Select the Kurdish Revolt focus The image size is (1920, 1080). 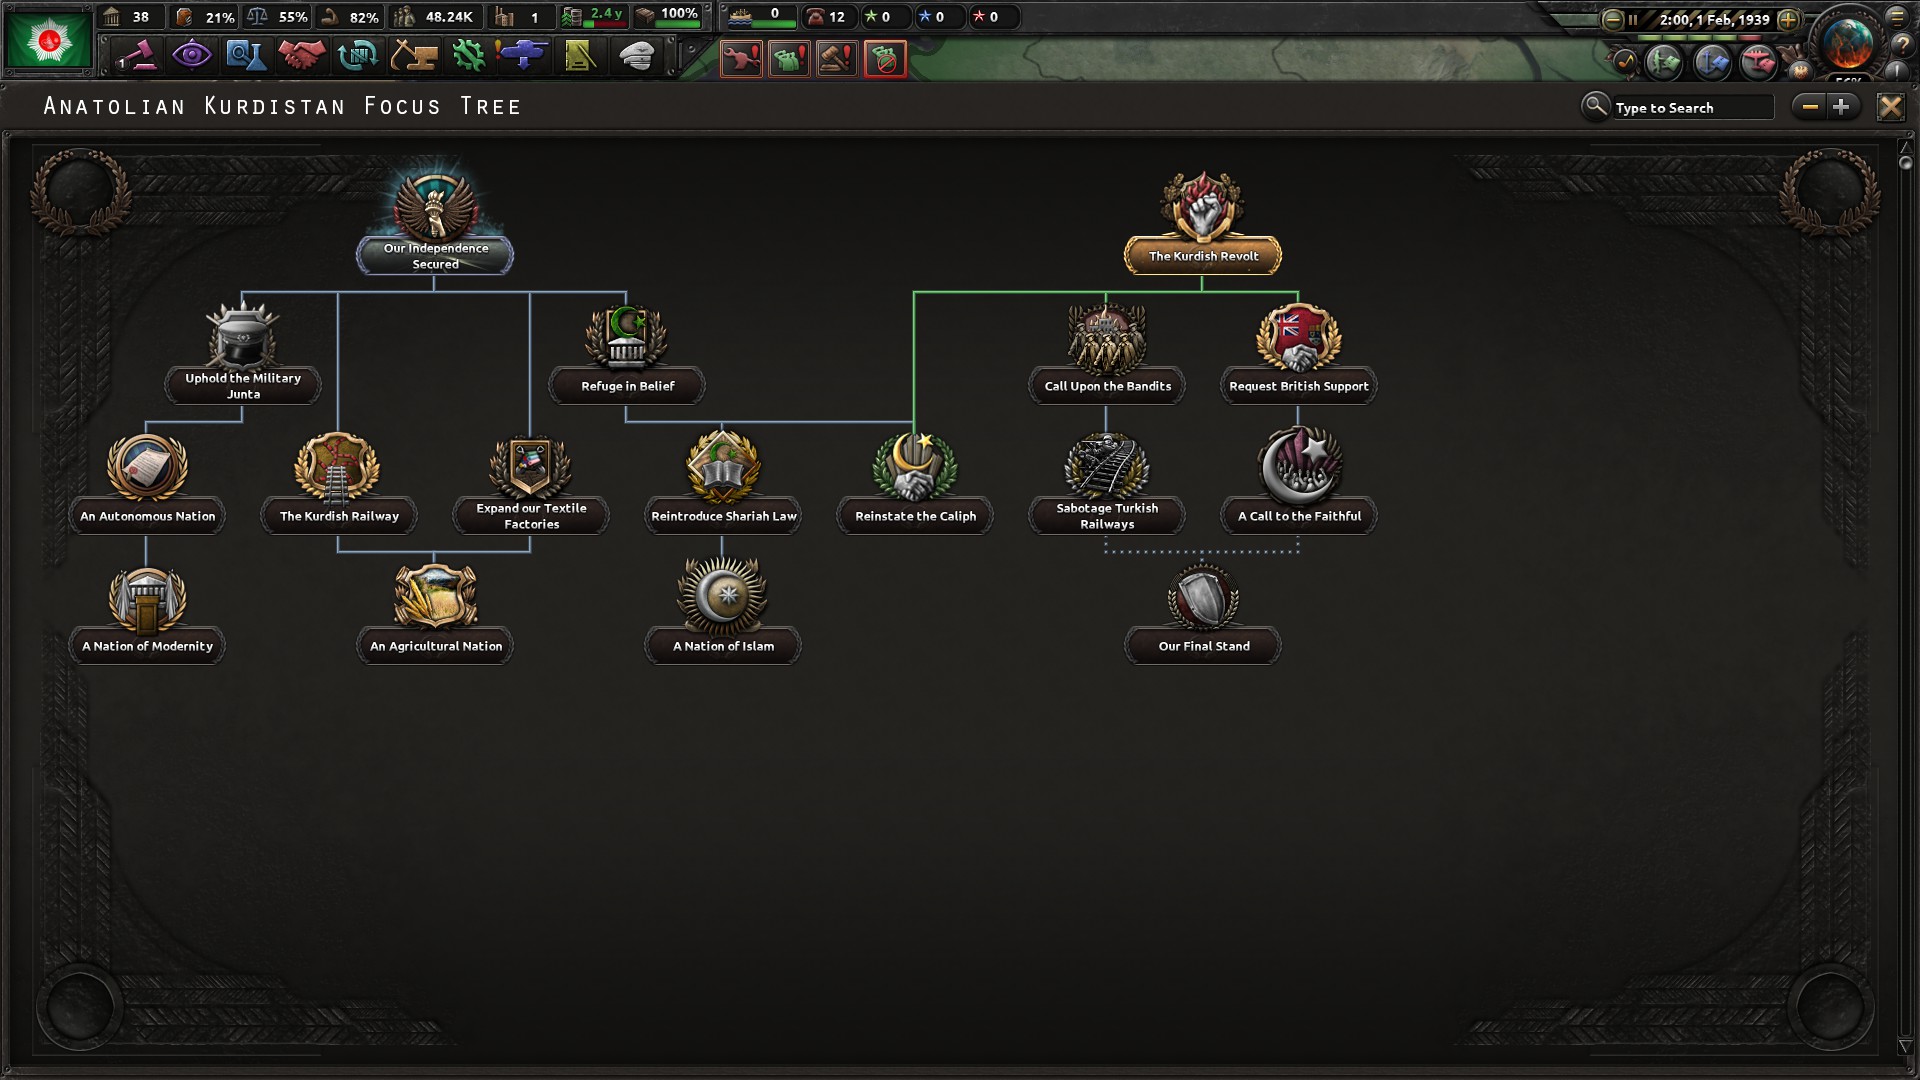(x=1203, y=255)
